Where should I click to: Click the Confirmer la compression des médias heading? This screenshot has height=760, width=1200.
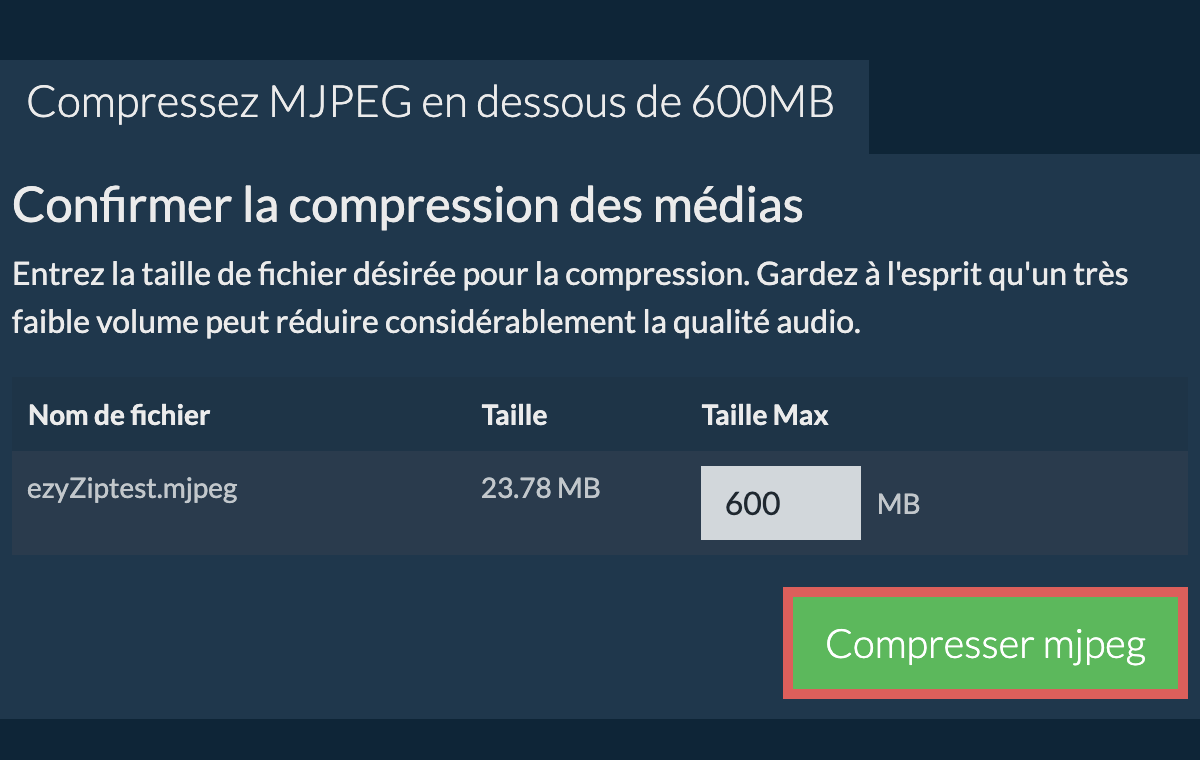point(407,206)
